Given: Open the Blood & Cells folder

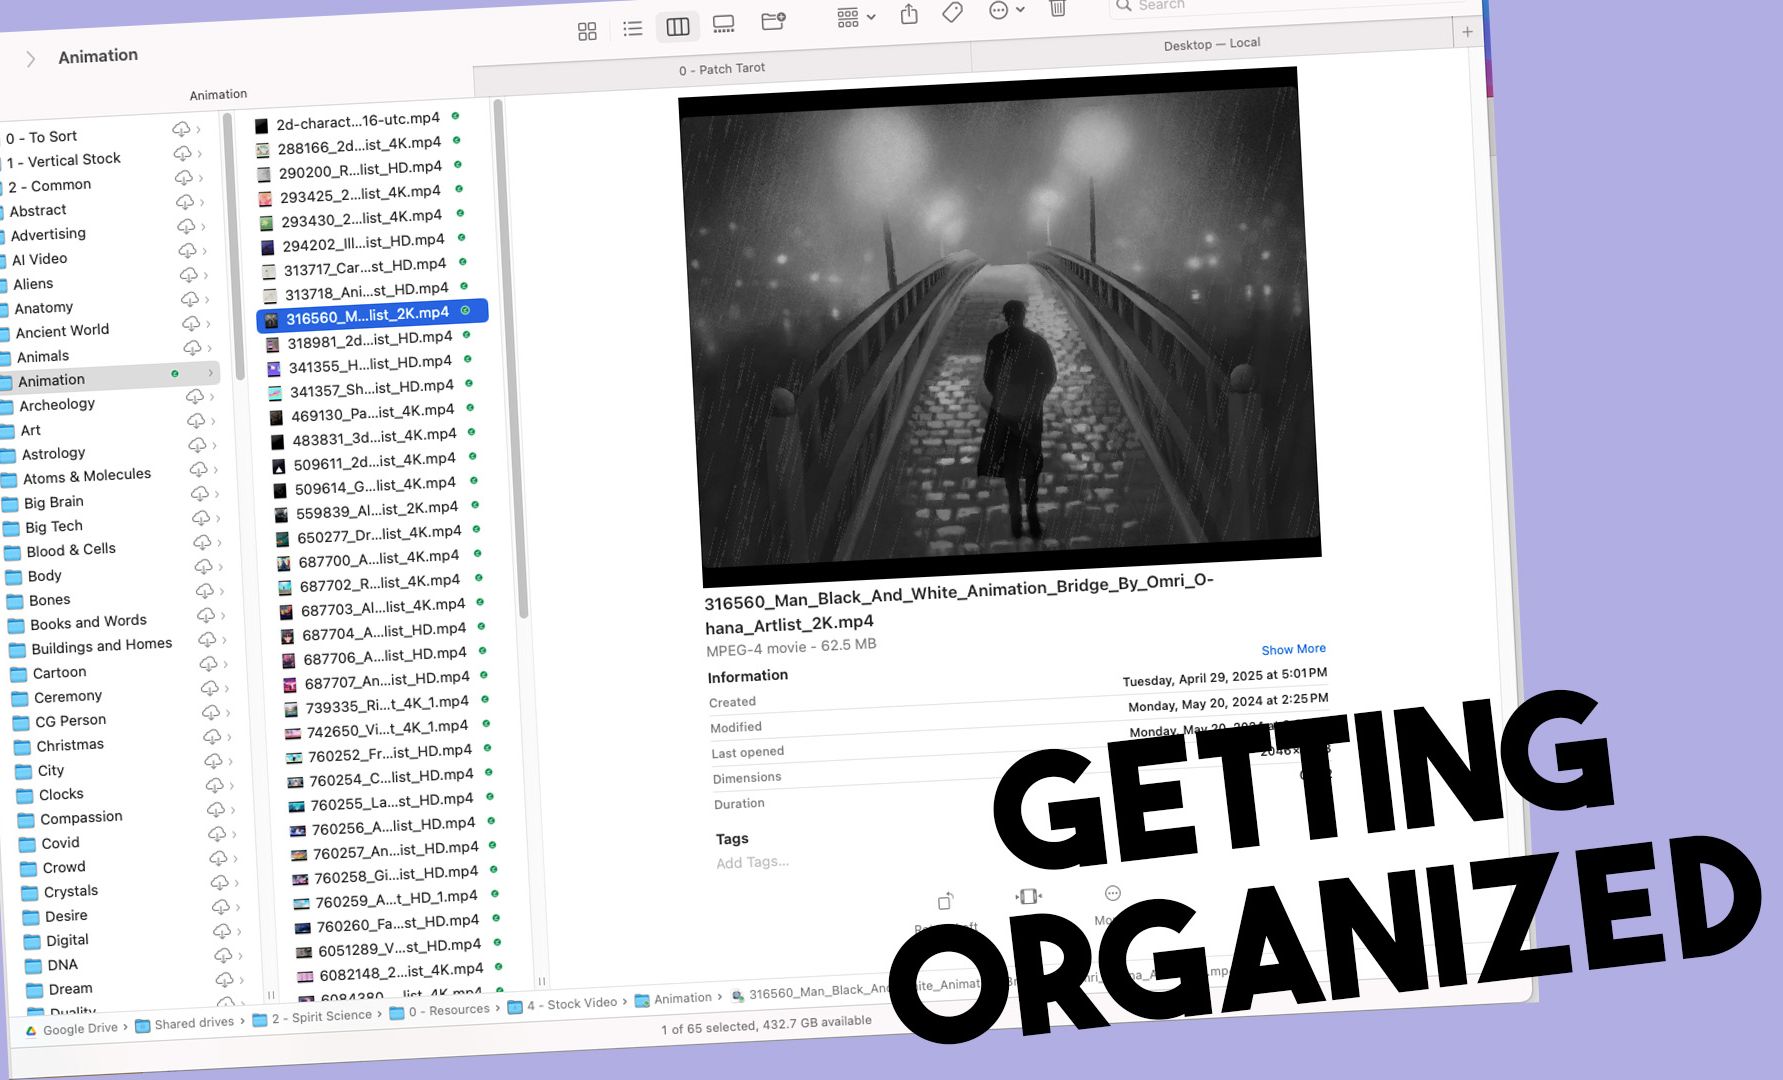Looking at the screenshot, I should point(69,550).
